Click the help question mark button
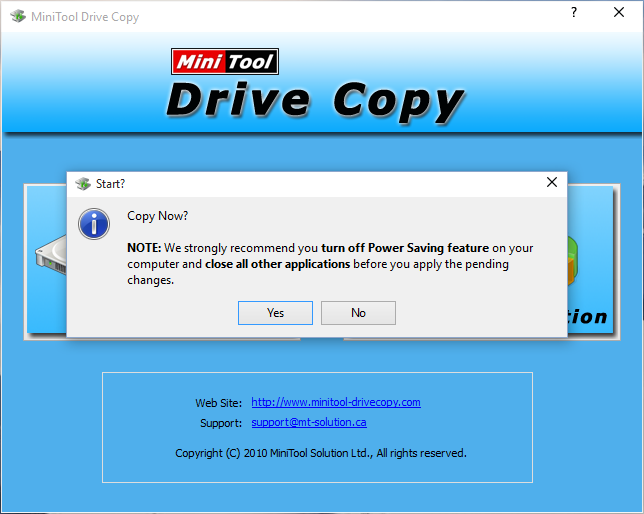This screenshot has width=644, height=514. pos(574,12)
